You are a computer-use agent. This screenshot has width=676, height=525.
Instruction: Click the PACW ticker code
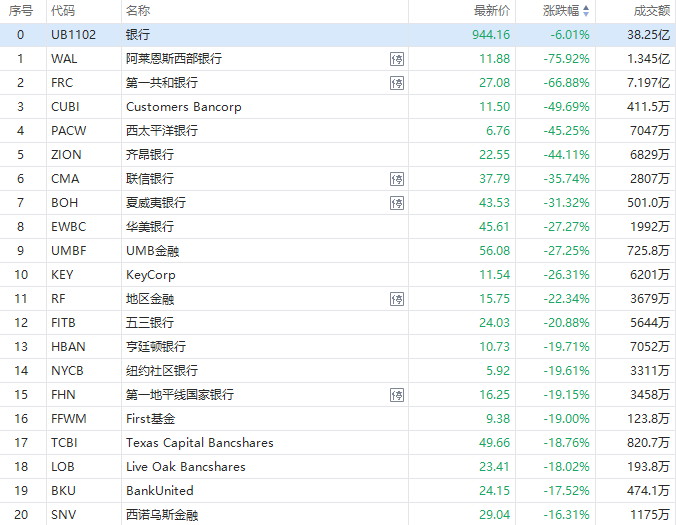point(68,131)
